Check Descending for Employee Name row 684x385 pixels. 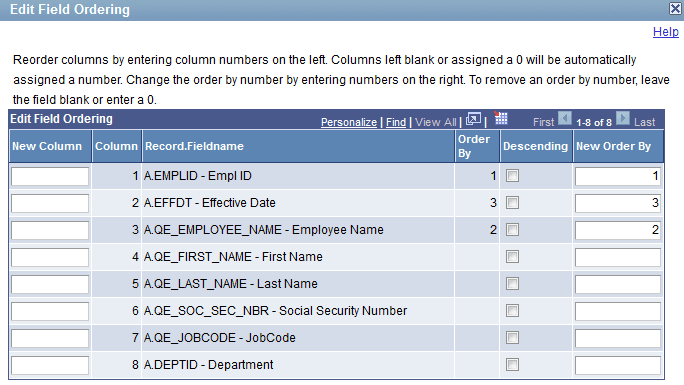coord(513,230)
